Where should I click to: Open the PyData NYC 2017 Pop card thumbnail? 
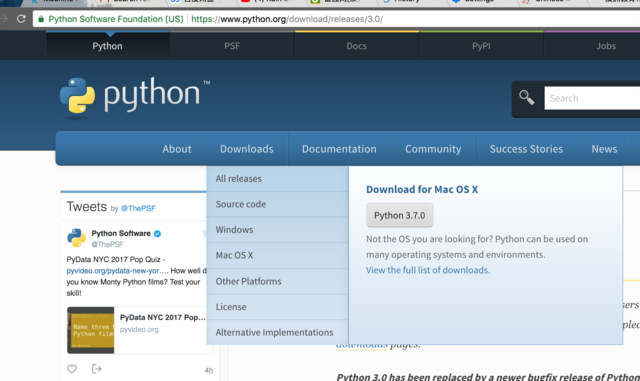[91, 330]
